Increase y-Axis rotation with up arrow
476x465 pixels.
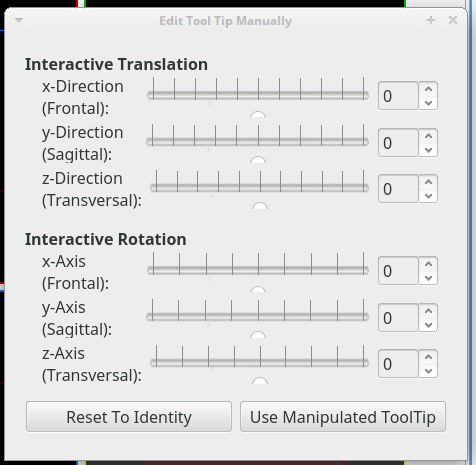(428, 311)
